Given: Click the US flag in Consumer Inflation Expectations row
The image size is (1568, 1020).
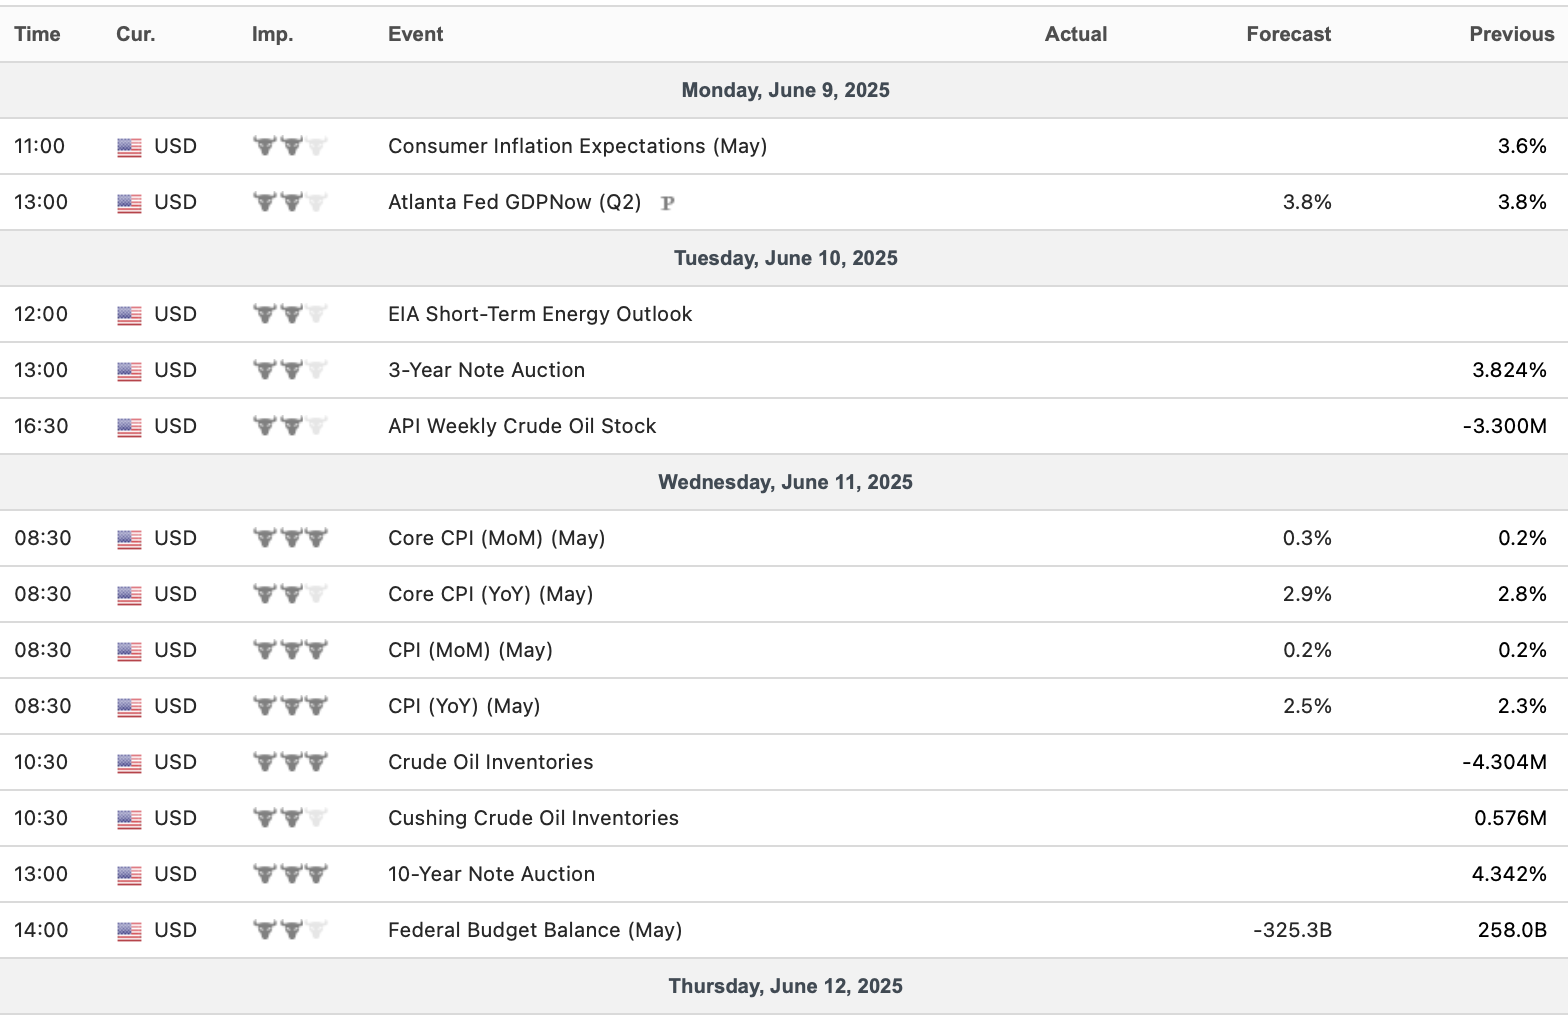Looking at the screenshot, I should point(129,147).
